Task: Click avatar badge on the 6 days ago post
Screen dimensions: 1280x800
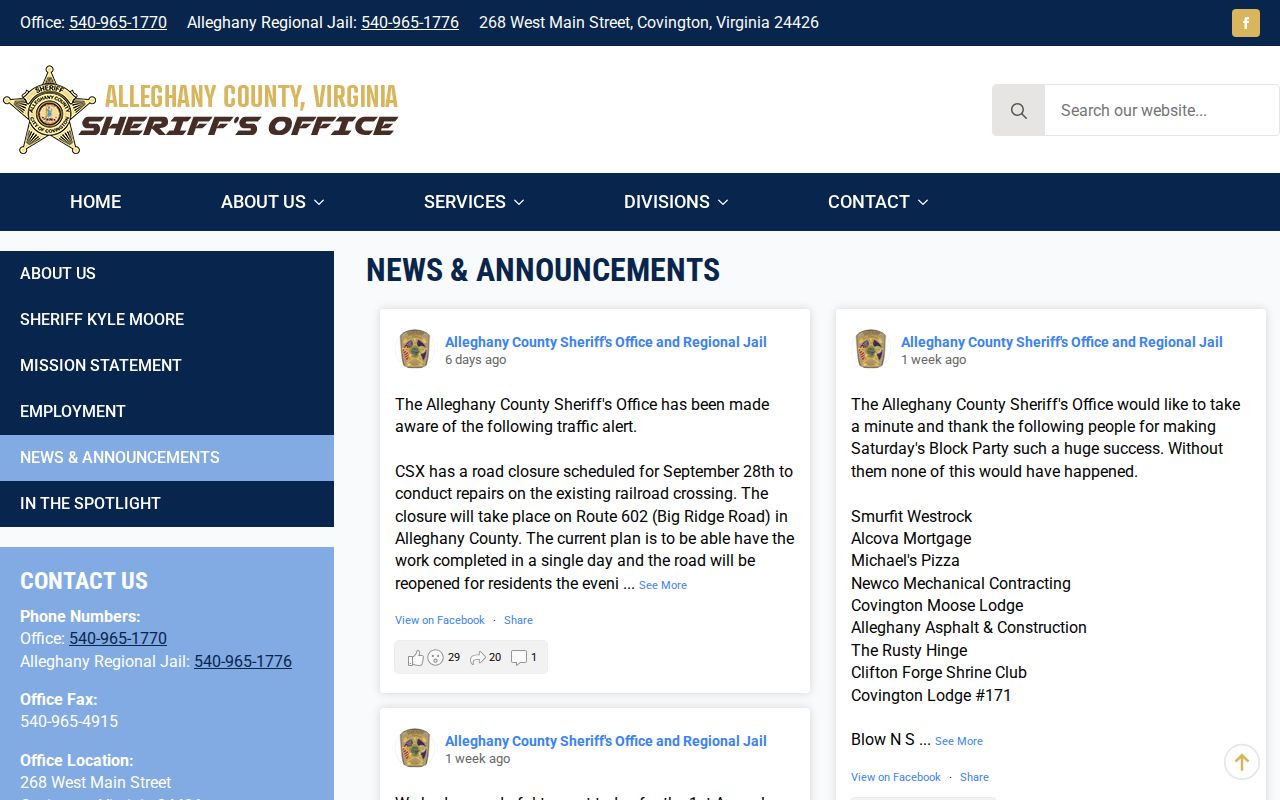Action: coord(415,349)
